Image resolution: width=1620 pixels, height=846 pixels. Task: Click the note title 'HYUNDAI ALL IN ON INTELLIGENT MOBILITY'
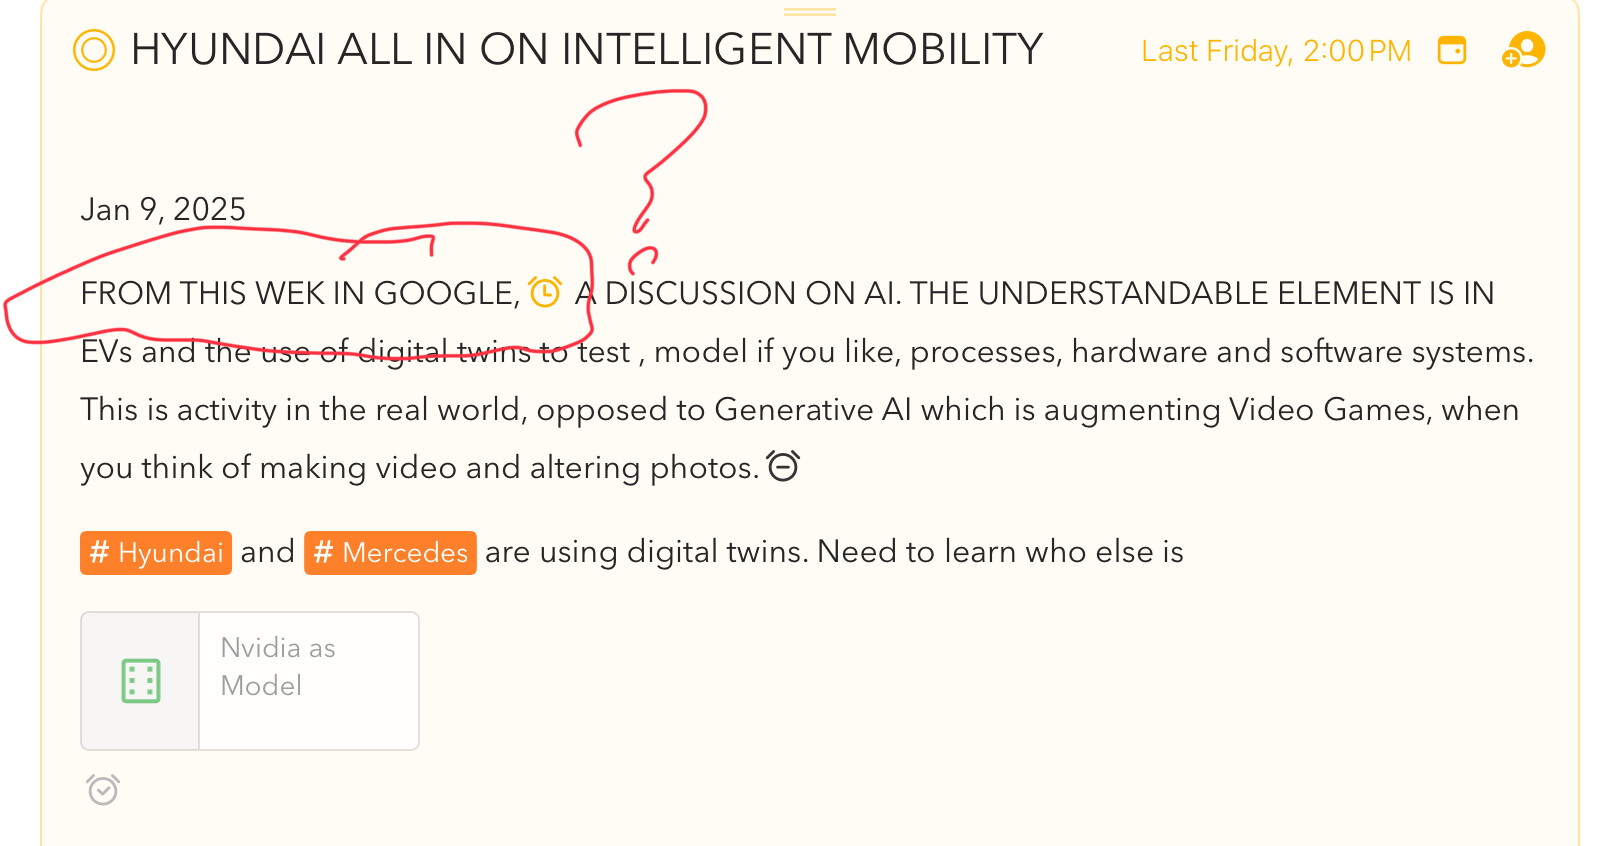[x=587, y=50]
